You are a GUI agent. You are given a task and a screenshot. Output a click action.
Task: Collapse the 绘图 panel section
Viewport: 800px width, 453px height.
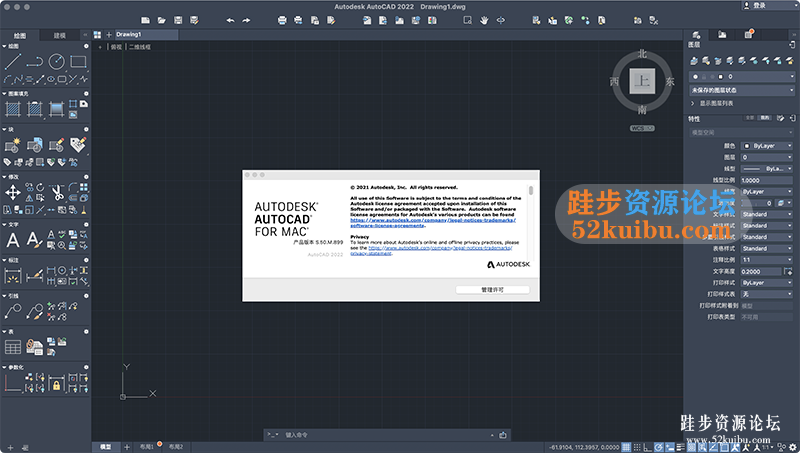[5, 46]
